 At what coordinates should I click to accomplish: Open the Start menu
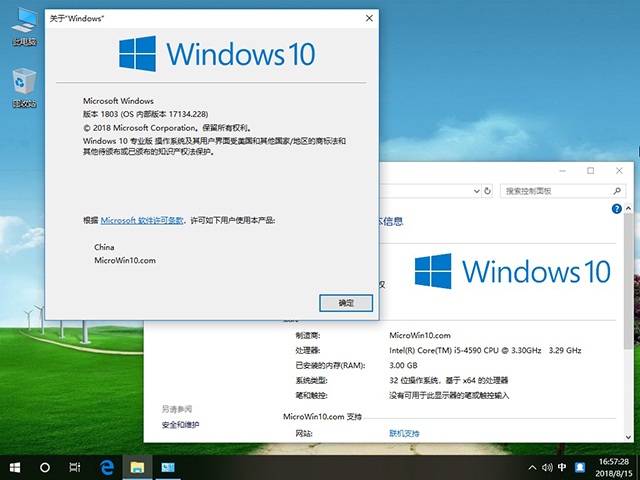coord(15,467)
